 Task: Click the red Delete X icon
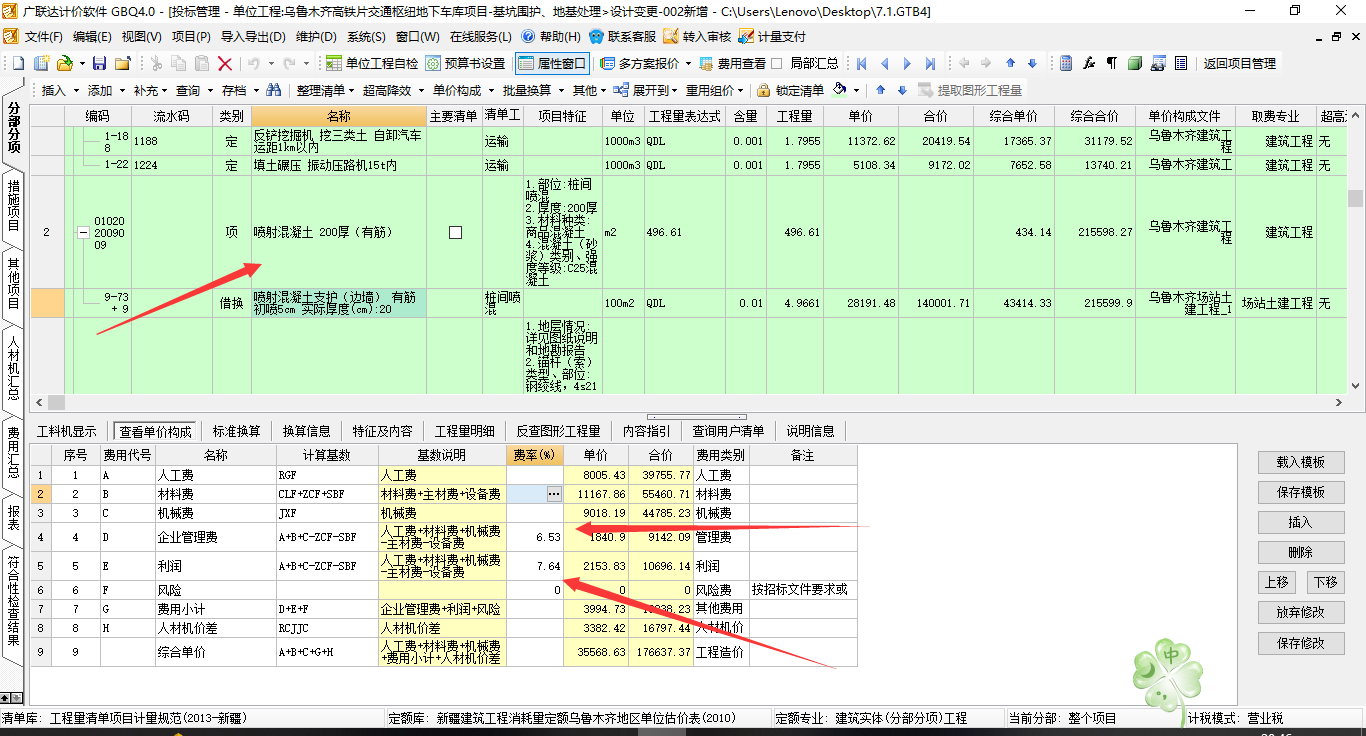225,63
